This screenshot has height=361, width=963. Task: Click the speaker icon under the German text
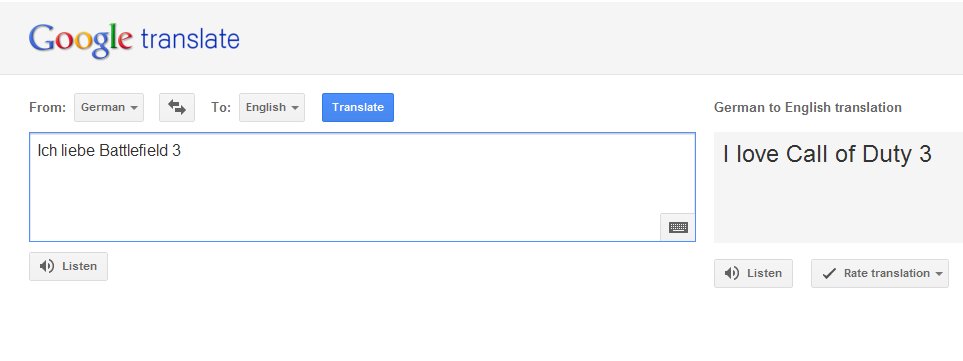coord(47,266)
